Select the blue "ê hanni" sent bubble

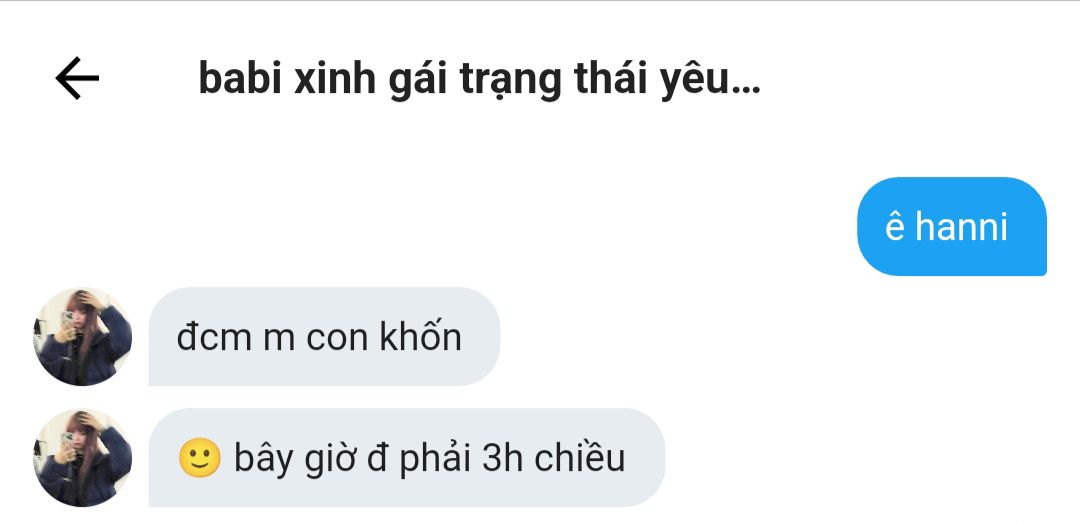pyautogui.click(x=951, y=227)
